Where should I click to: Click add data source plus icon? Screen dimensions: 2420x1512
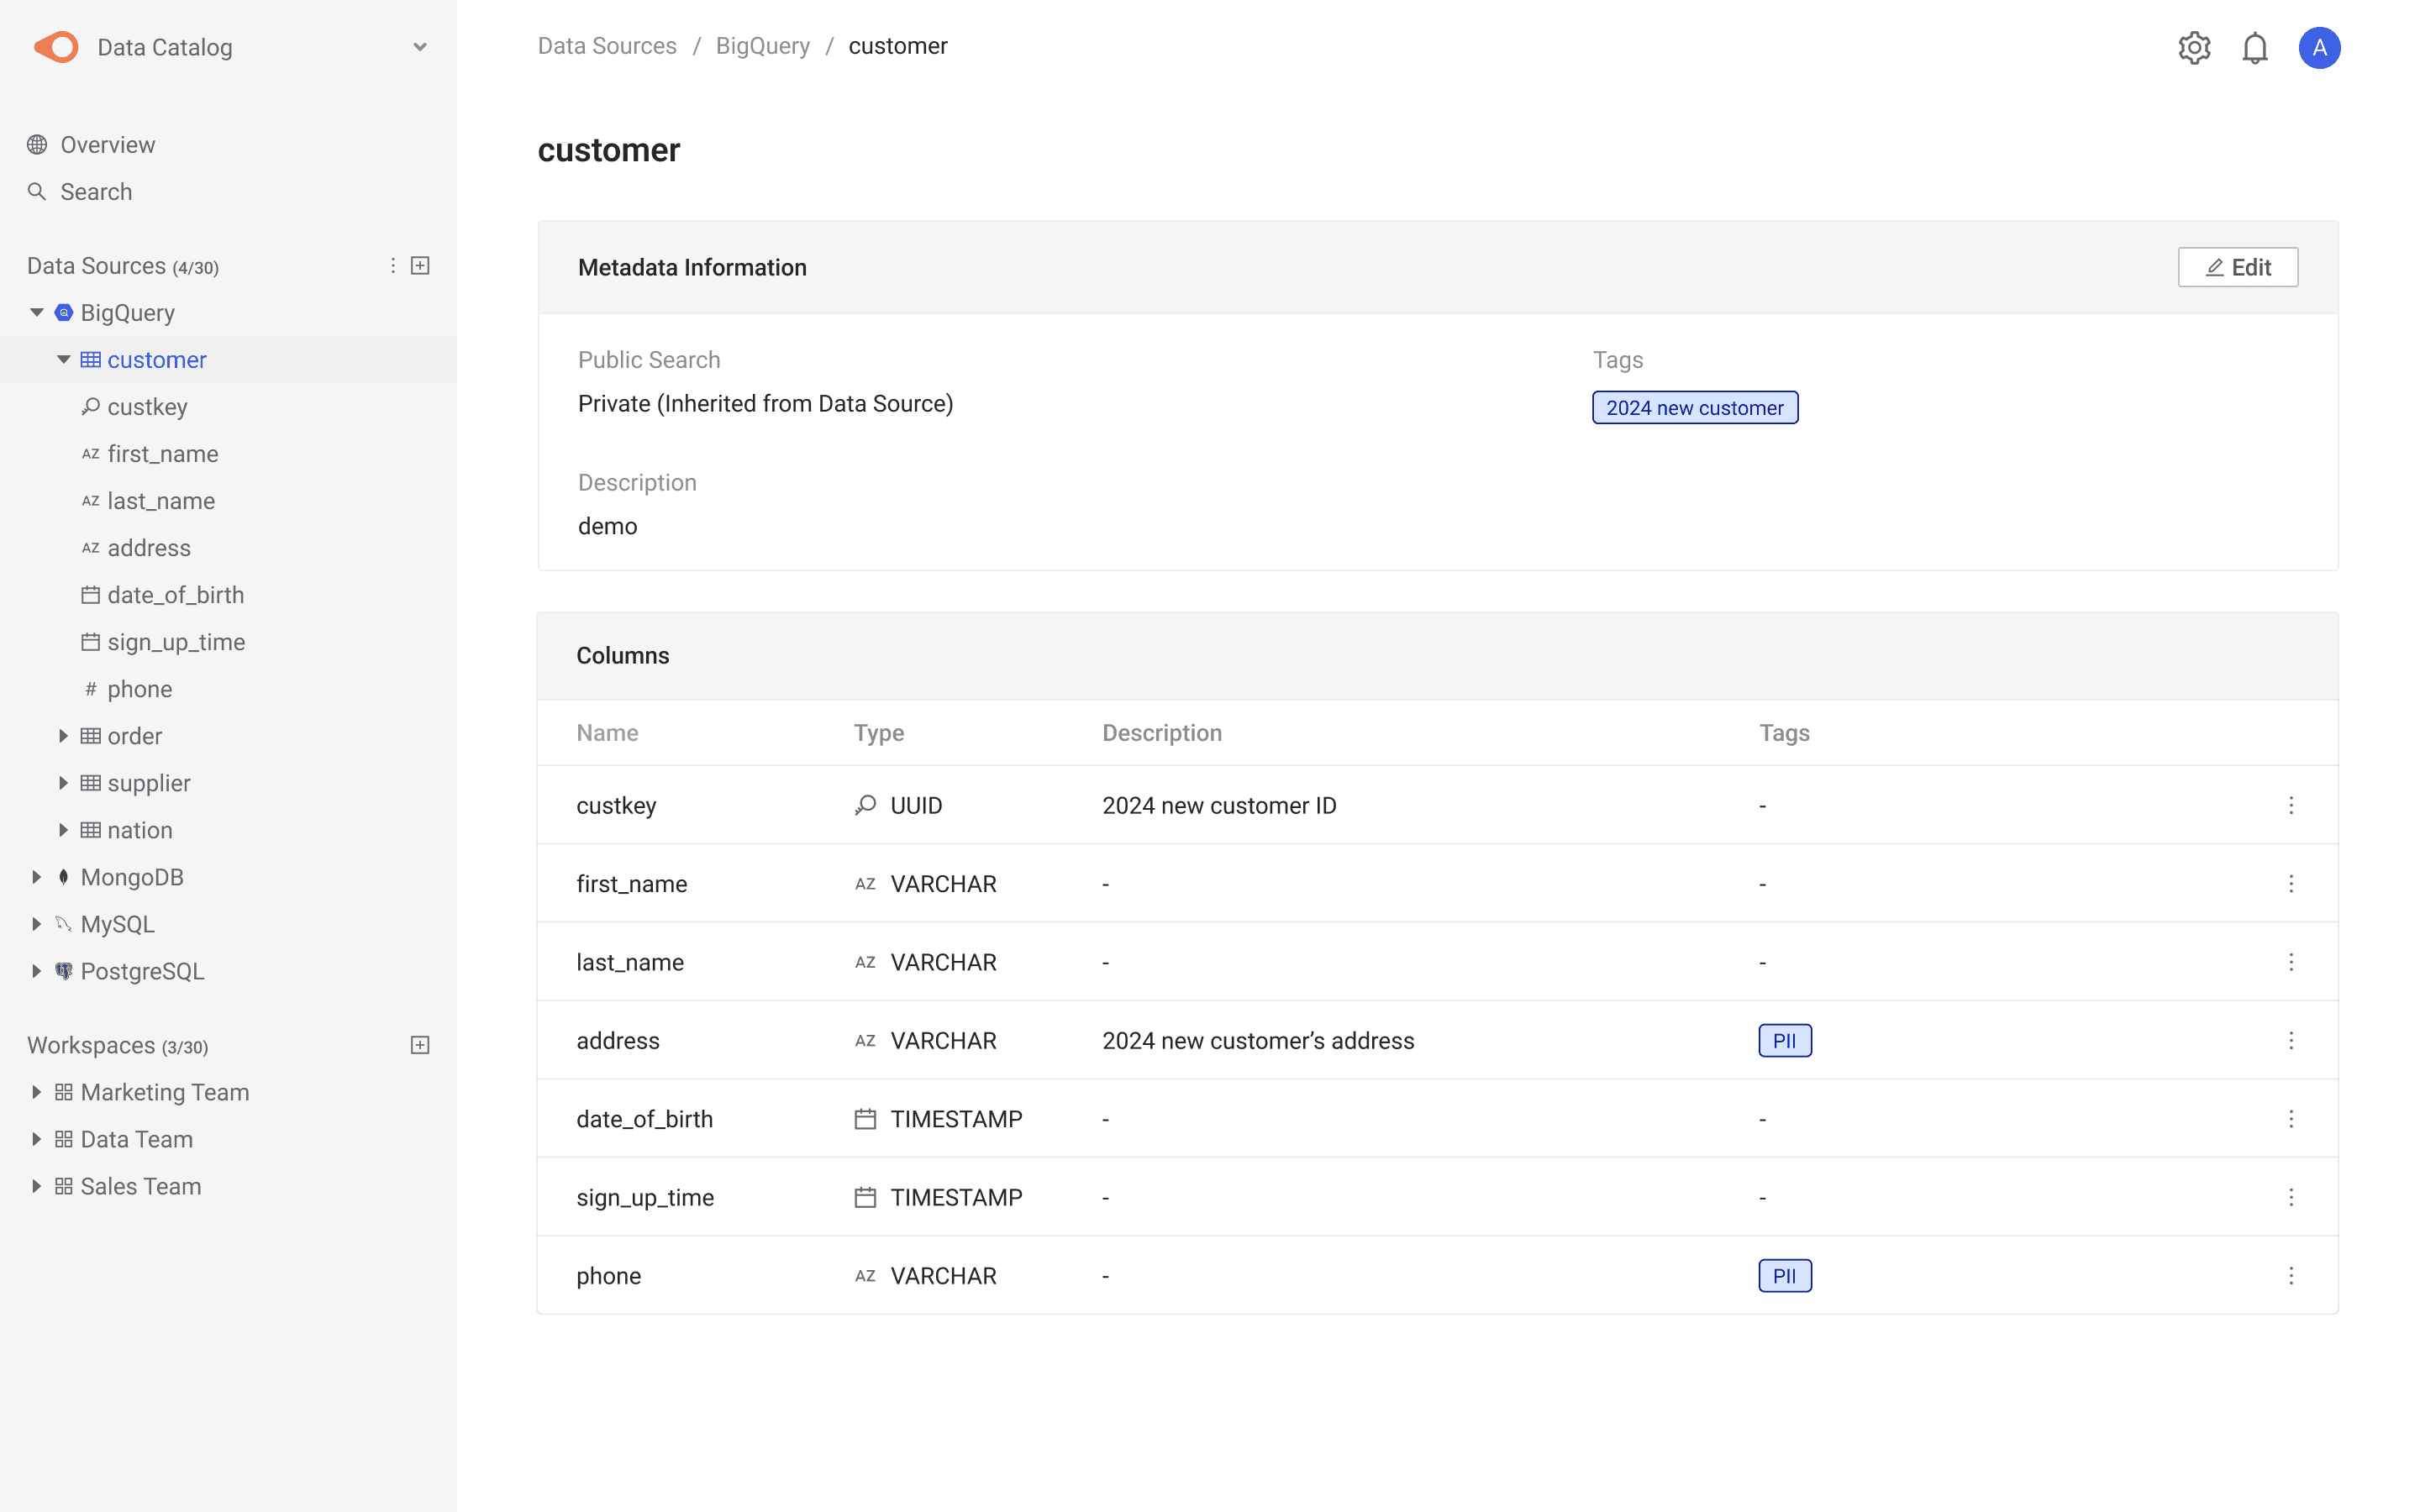[420, 265]
